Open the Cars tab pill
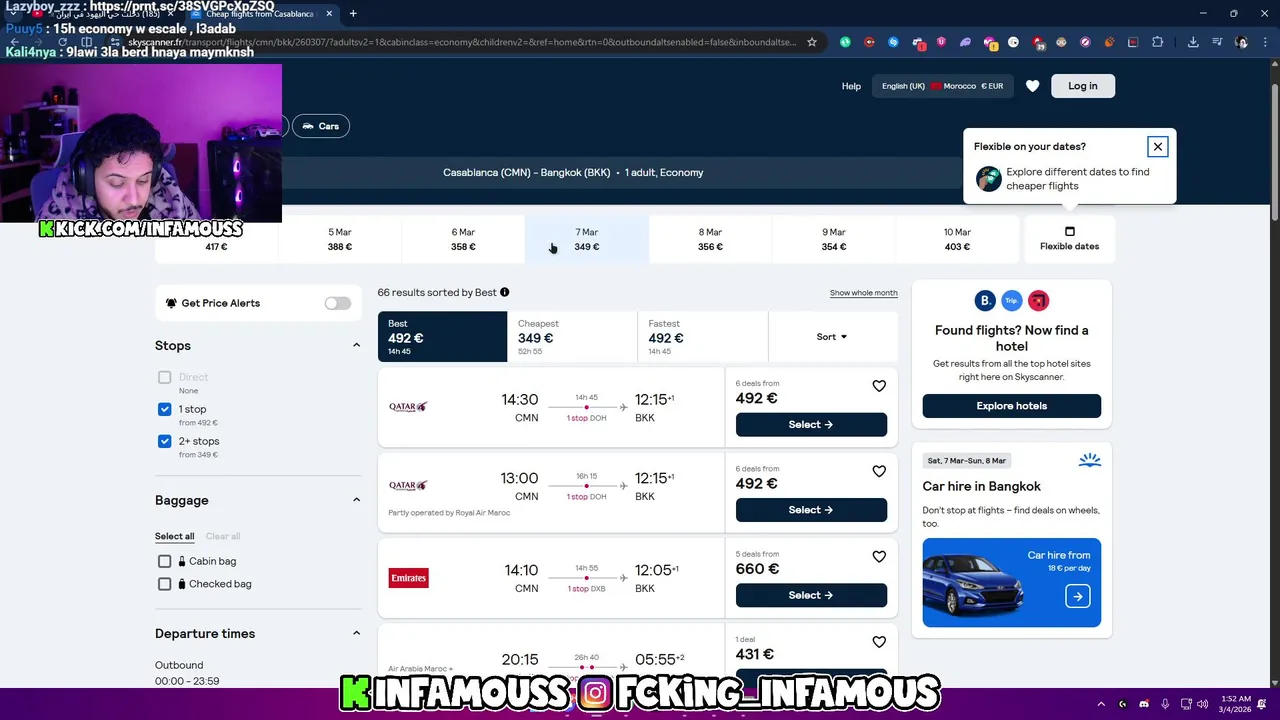 [320, 126]
